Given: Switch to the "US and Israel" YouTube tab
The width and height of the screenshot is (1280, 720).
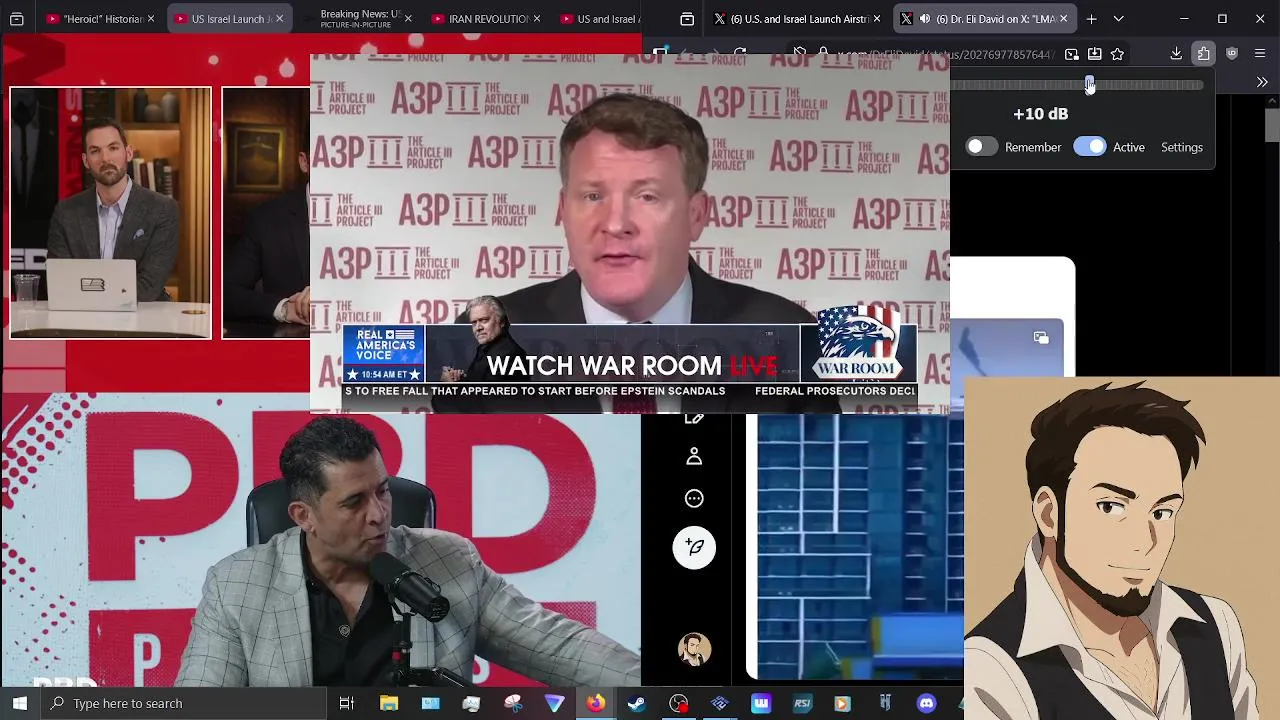Looking at the screenshot, I should [600, 19].
